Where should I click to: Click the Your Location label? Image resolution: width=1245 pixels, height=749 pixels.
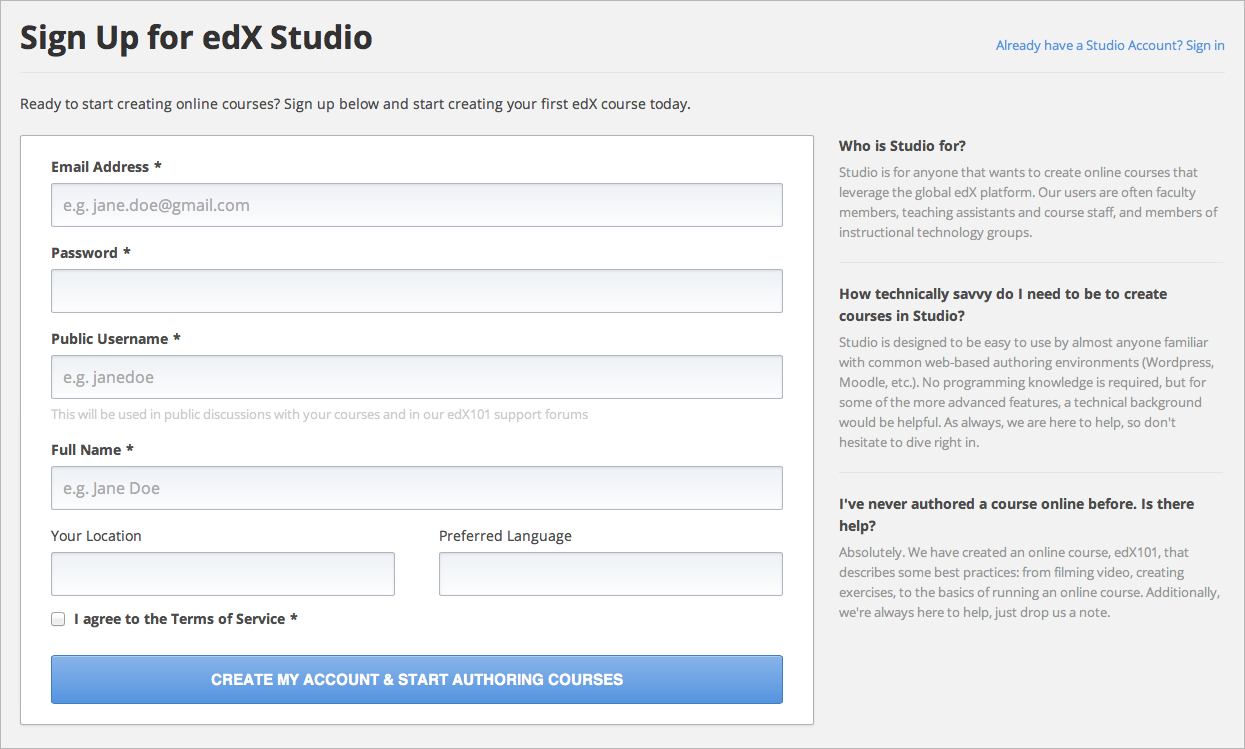pos(96,536)
